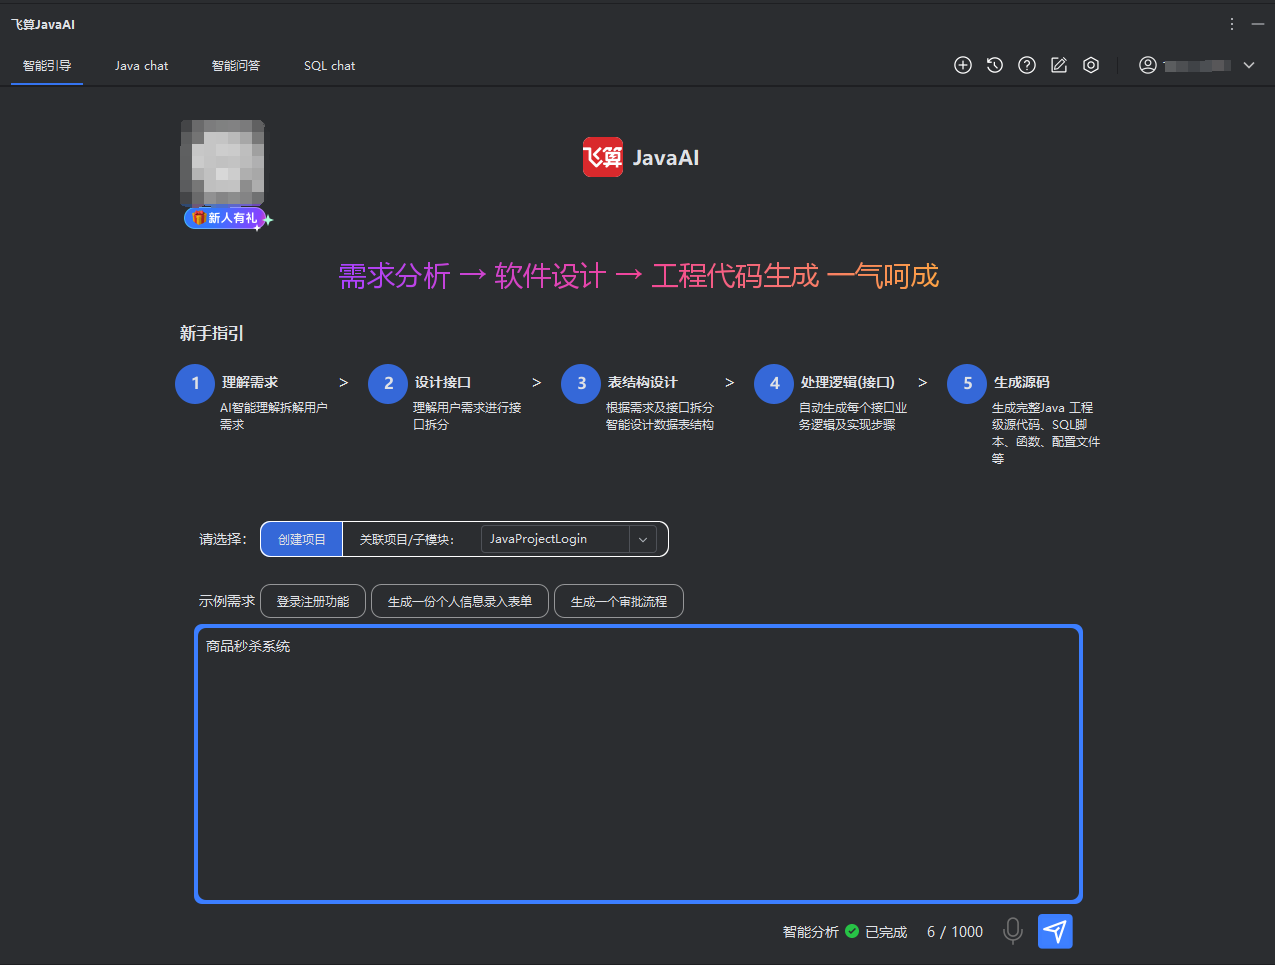1275x965 pixels.
Task: Open the help question mark icon
Action: click(x=1027, y=65)
